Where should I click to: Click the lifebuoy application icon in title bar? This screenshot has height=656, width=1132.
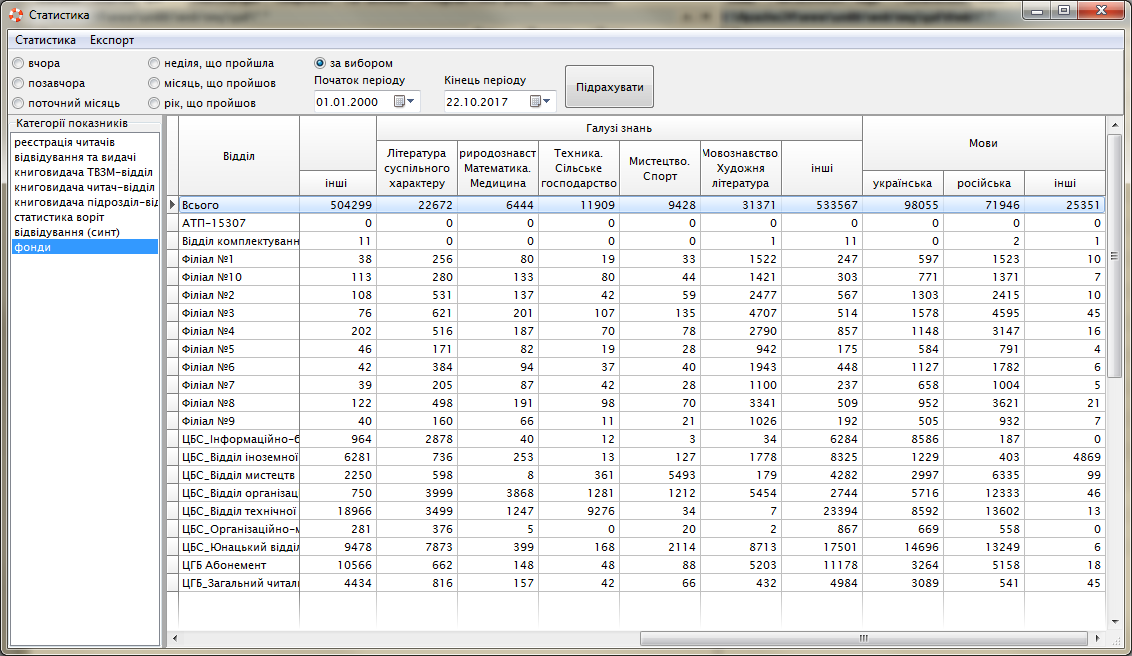16,15
